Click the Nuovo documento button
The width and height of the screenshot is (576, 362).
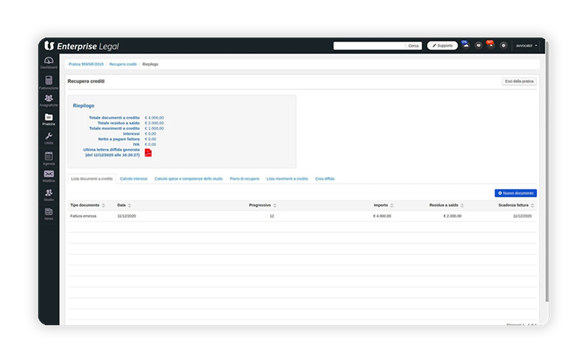point(515,193)
